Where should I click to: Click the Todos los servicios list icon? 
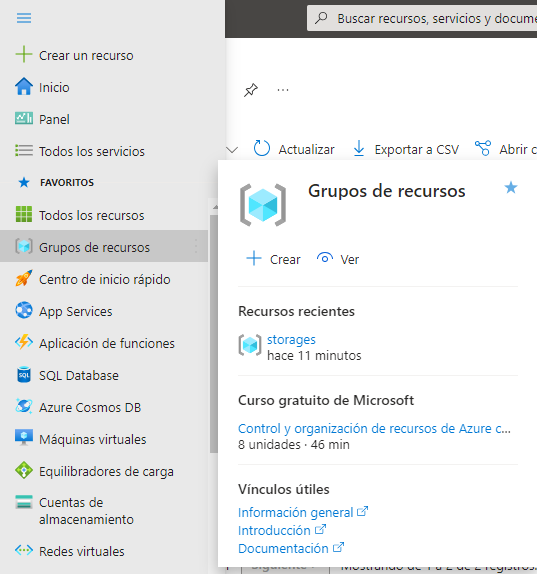(24, 150)
